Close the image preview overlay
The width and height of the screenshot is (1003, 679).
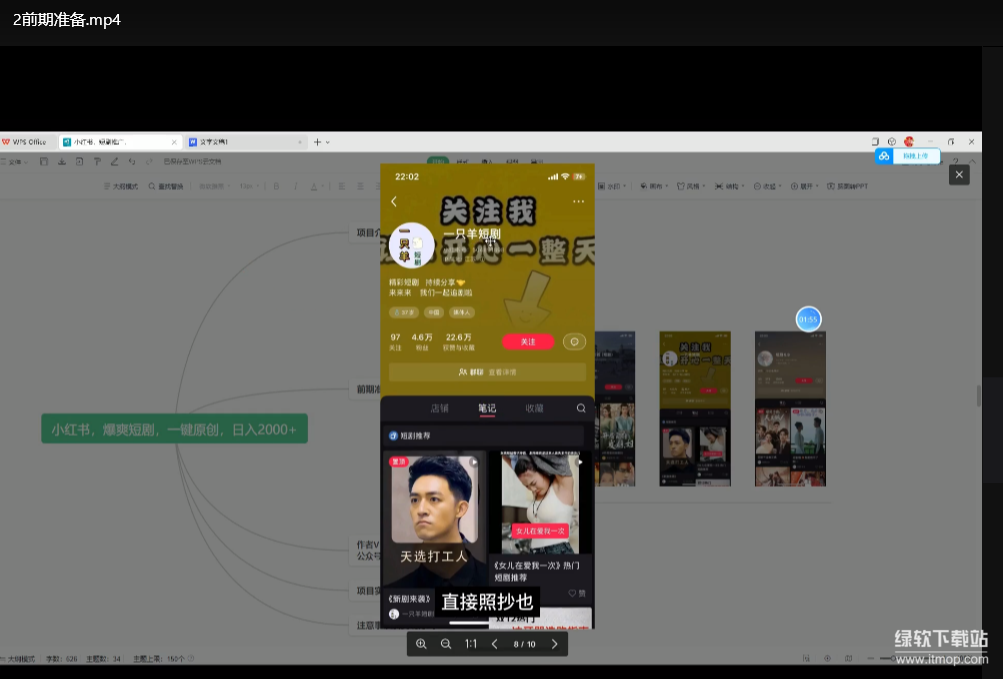(x=959, y=175)
